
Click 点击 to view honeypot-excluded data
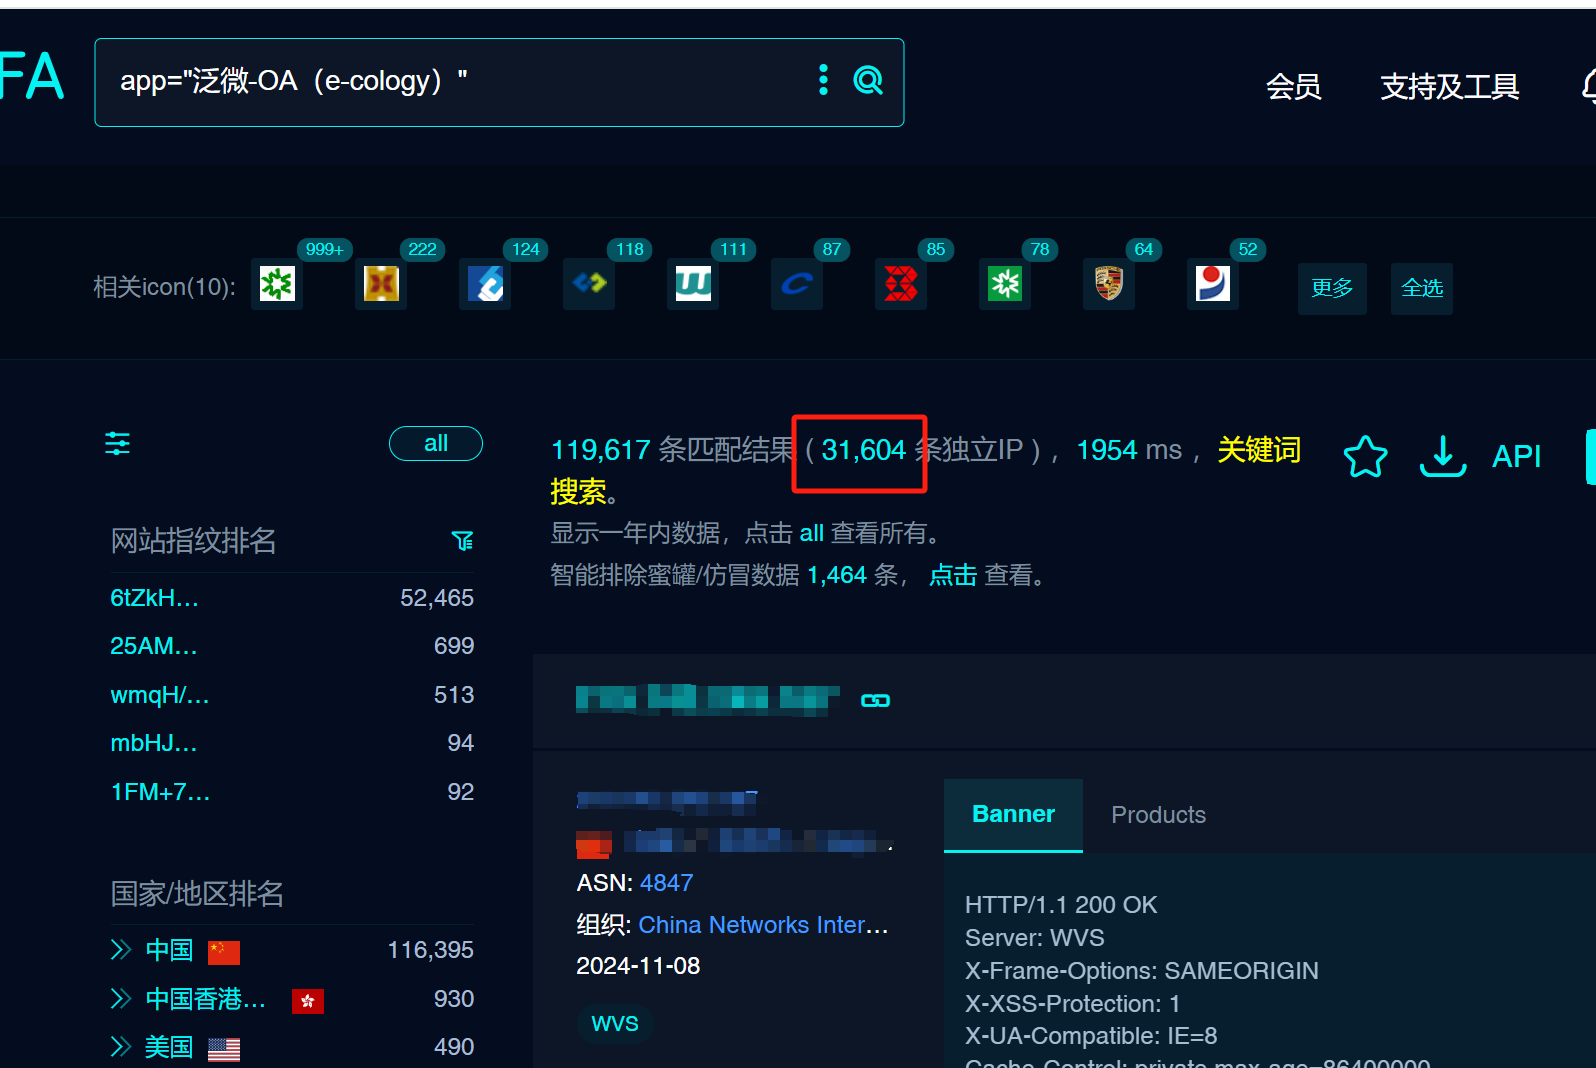[953, 575]
